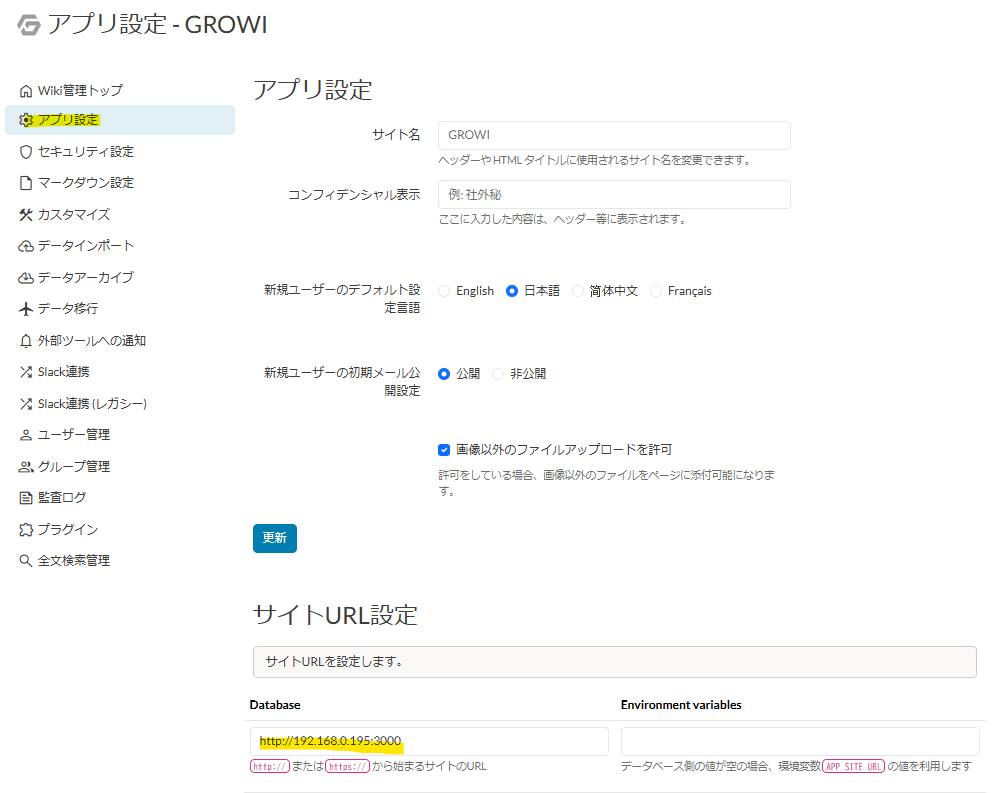Click the puzzle piece icon beside プラグイン
Image resolution: width=1005 pixels, height=793 pixels.
(26, 530)
